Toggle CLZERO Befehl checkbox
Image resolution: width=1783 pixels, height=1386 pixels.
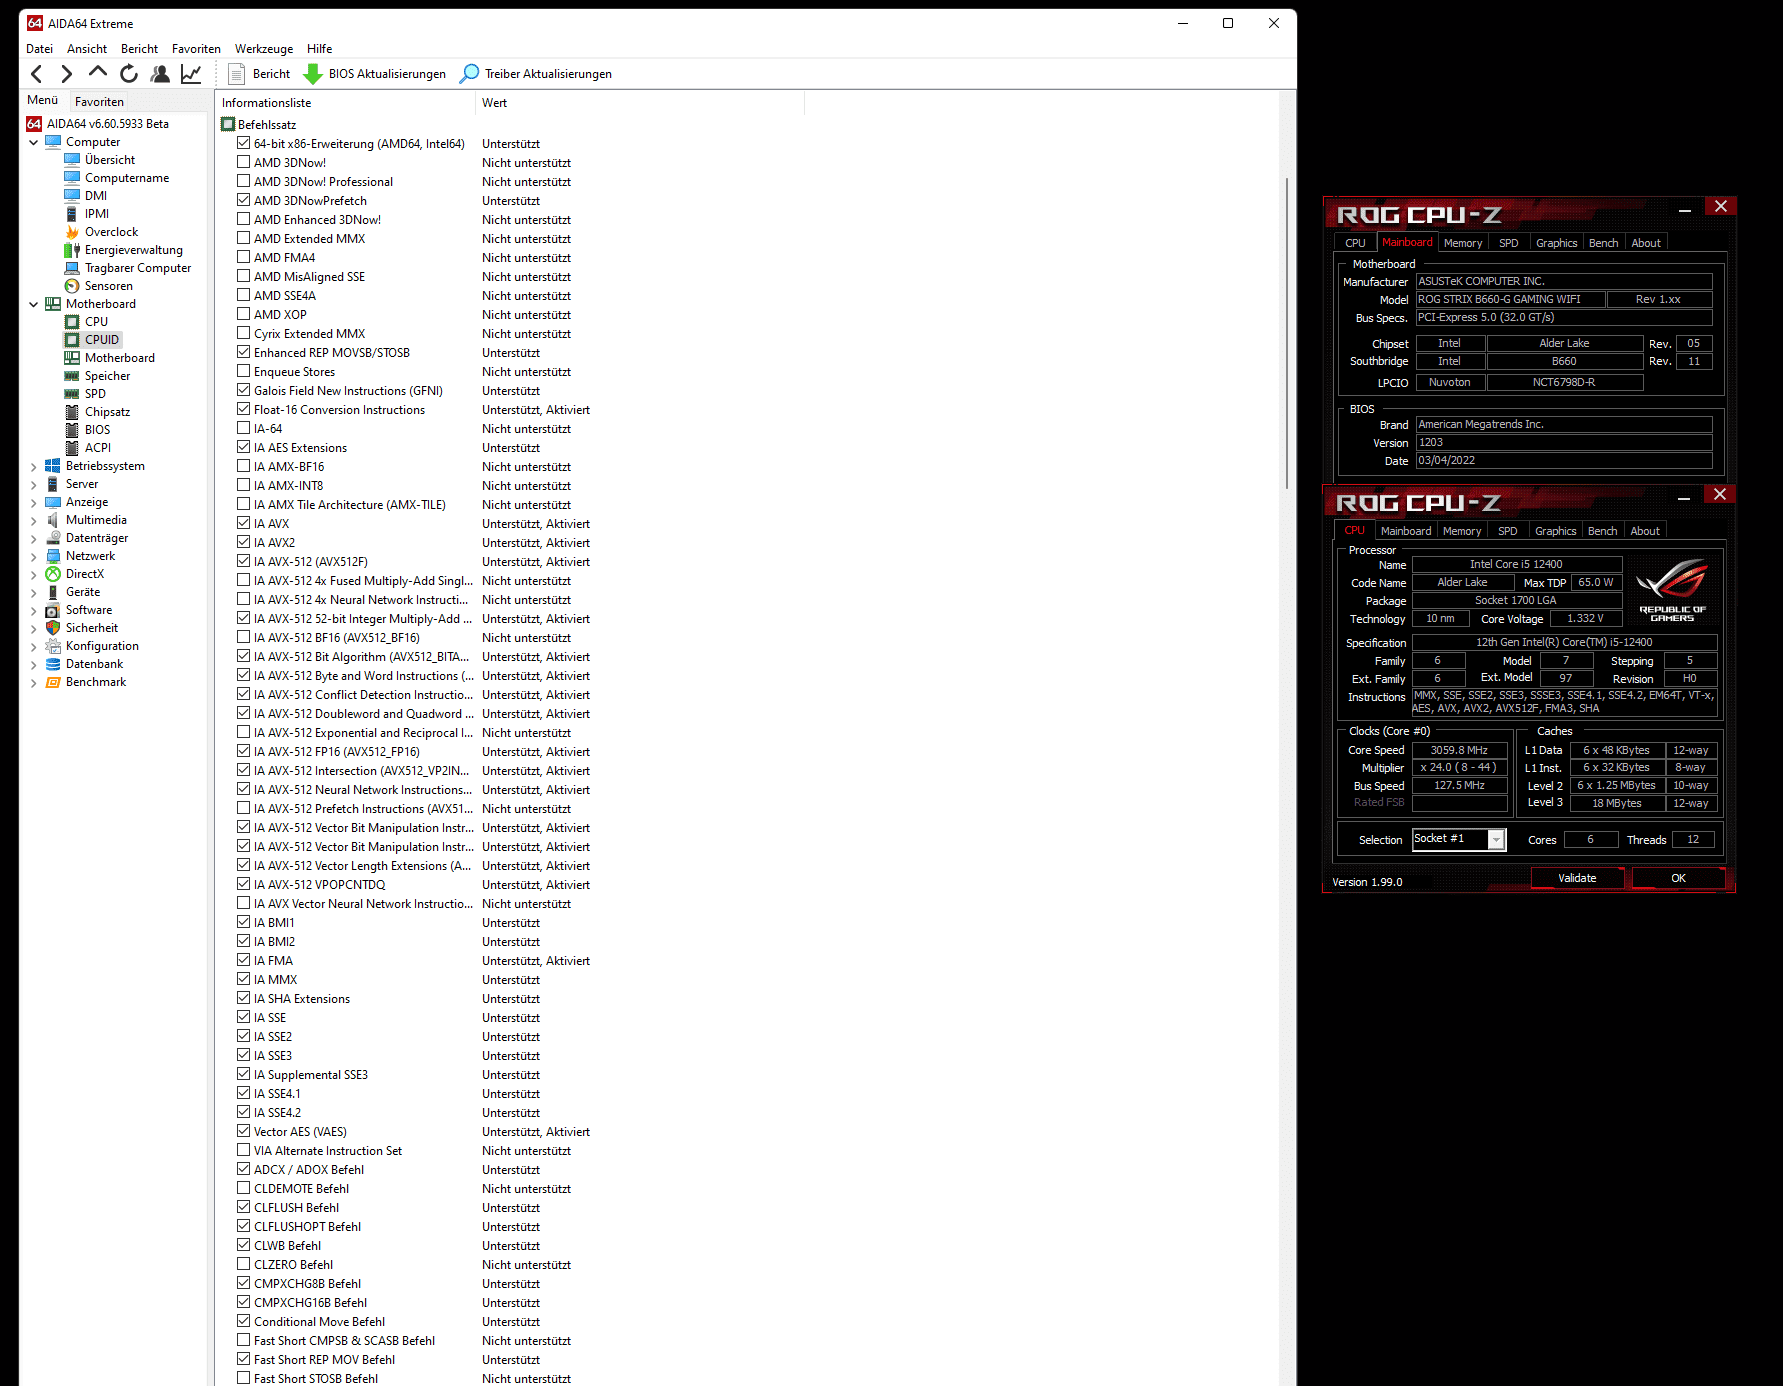coord(243,1264)
